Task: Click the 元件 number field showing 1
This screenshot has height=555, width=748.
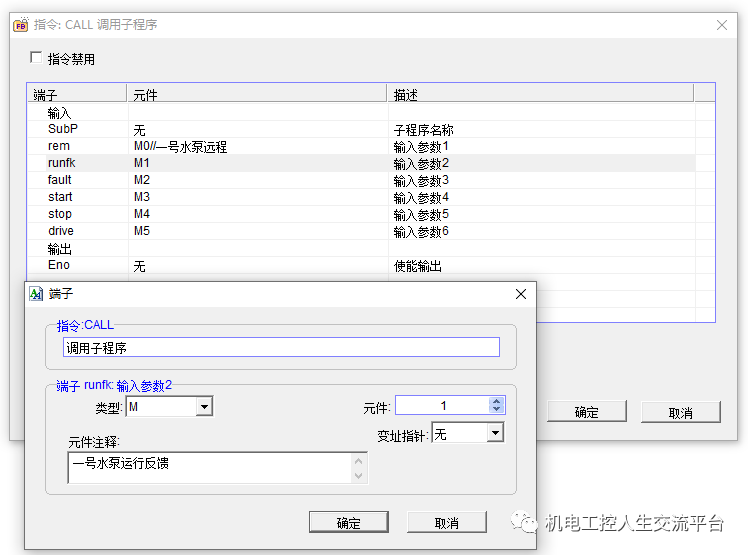Action: click(x=443, y=406)
